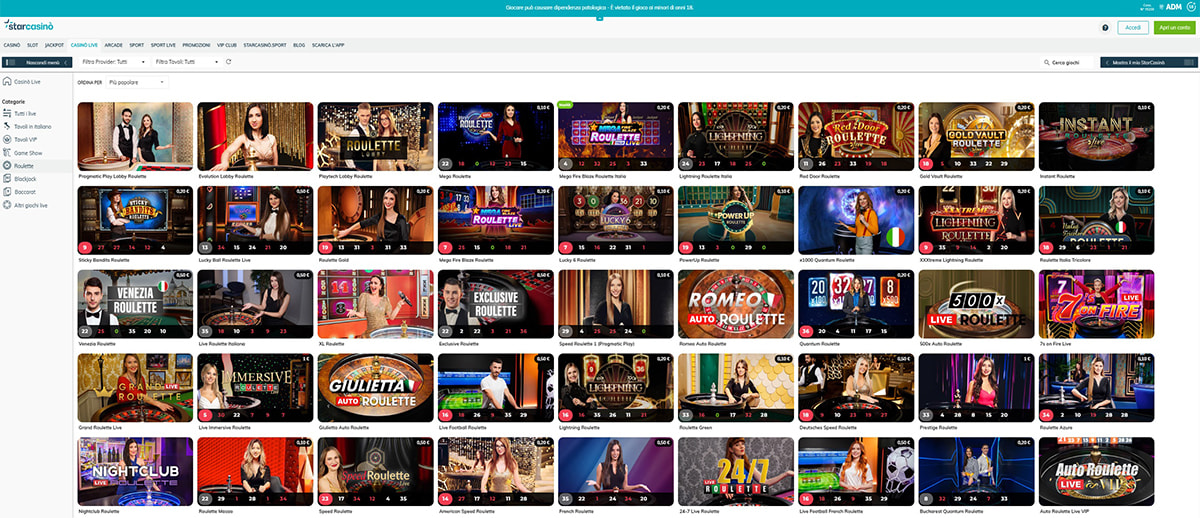The width and height of the screenshot is (1200, 518).
Task: Open Romeo Auto Roulette thumbnail
Action: click(736, 304)
